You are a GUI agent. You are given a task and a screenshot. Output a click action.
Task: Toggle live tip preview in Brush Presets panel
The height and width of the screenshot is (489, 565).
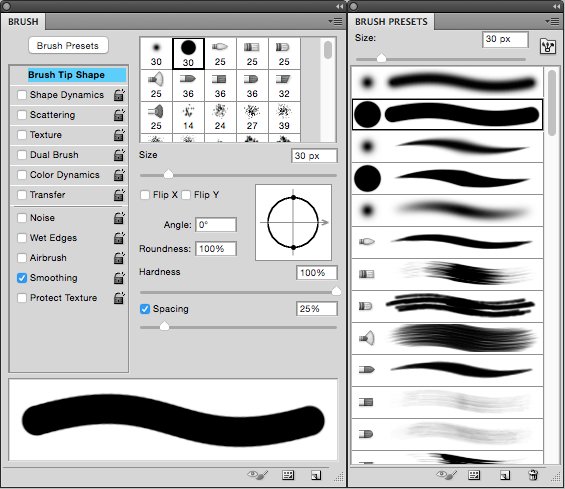tap(446, 475)
